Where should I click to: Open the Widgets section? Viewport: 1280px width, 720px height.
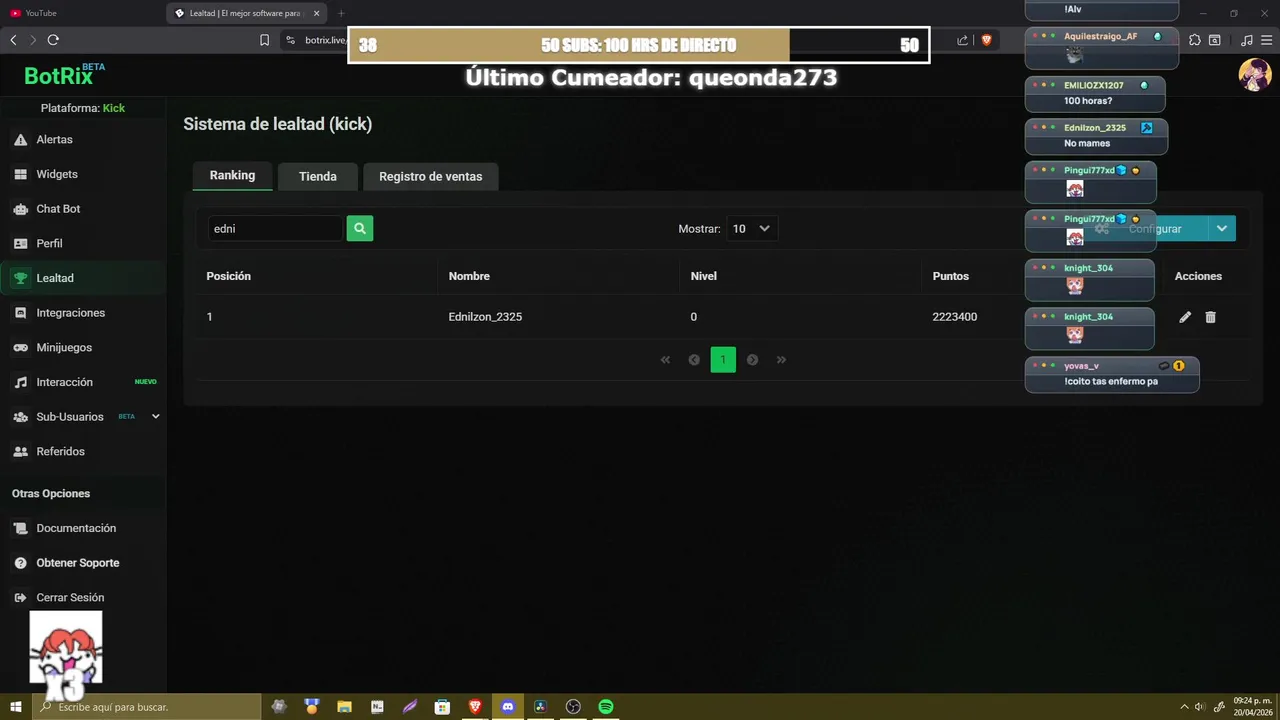(57, 174)
